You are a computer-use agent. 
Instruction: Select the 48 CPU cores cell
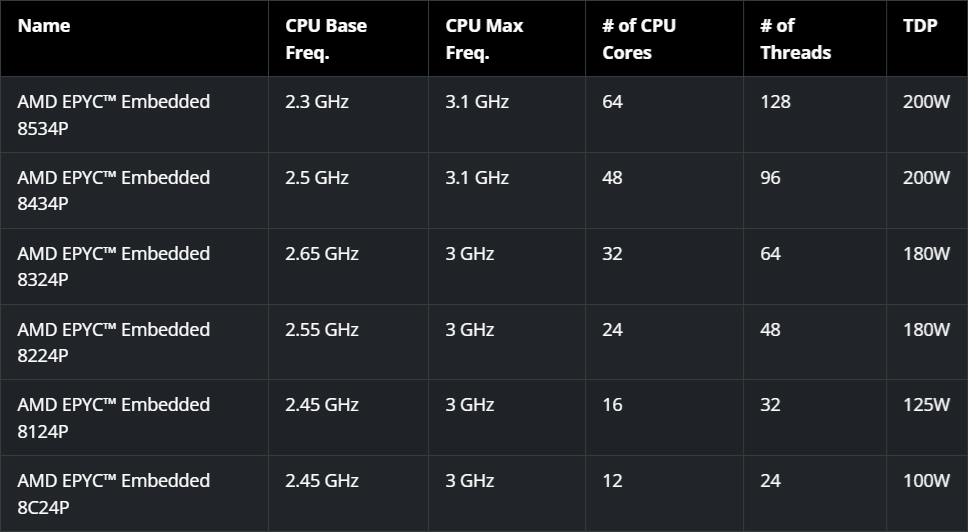coord(612,178)
